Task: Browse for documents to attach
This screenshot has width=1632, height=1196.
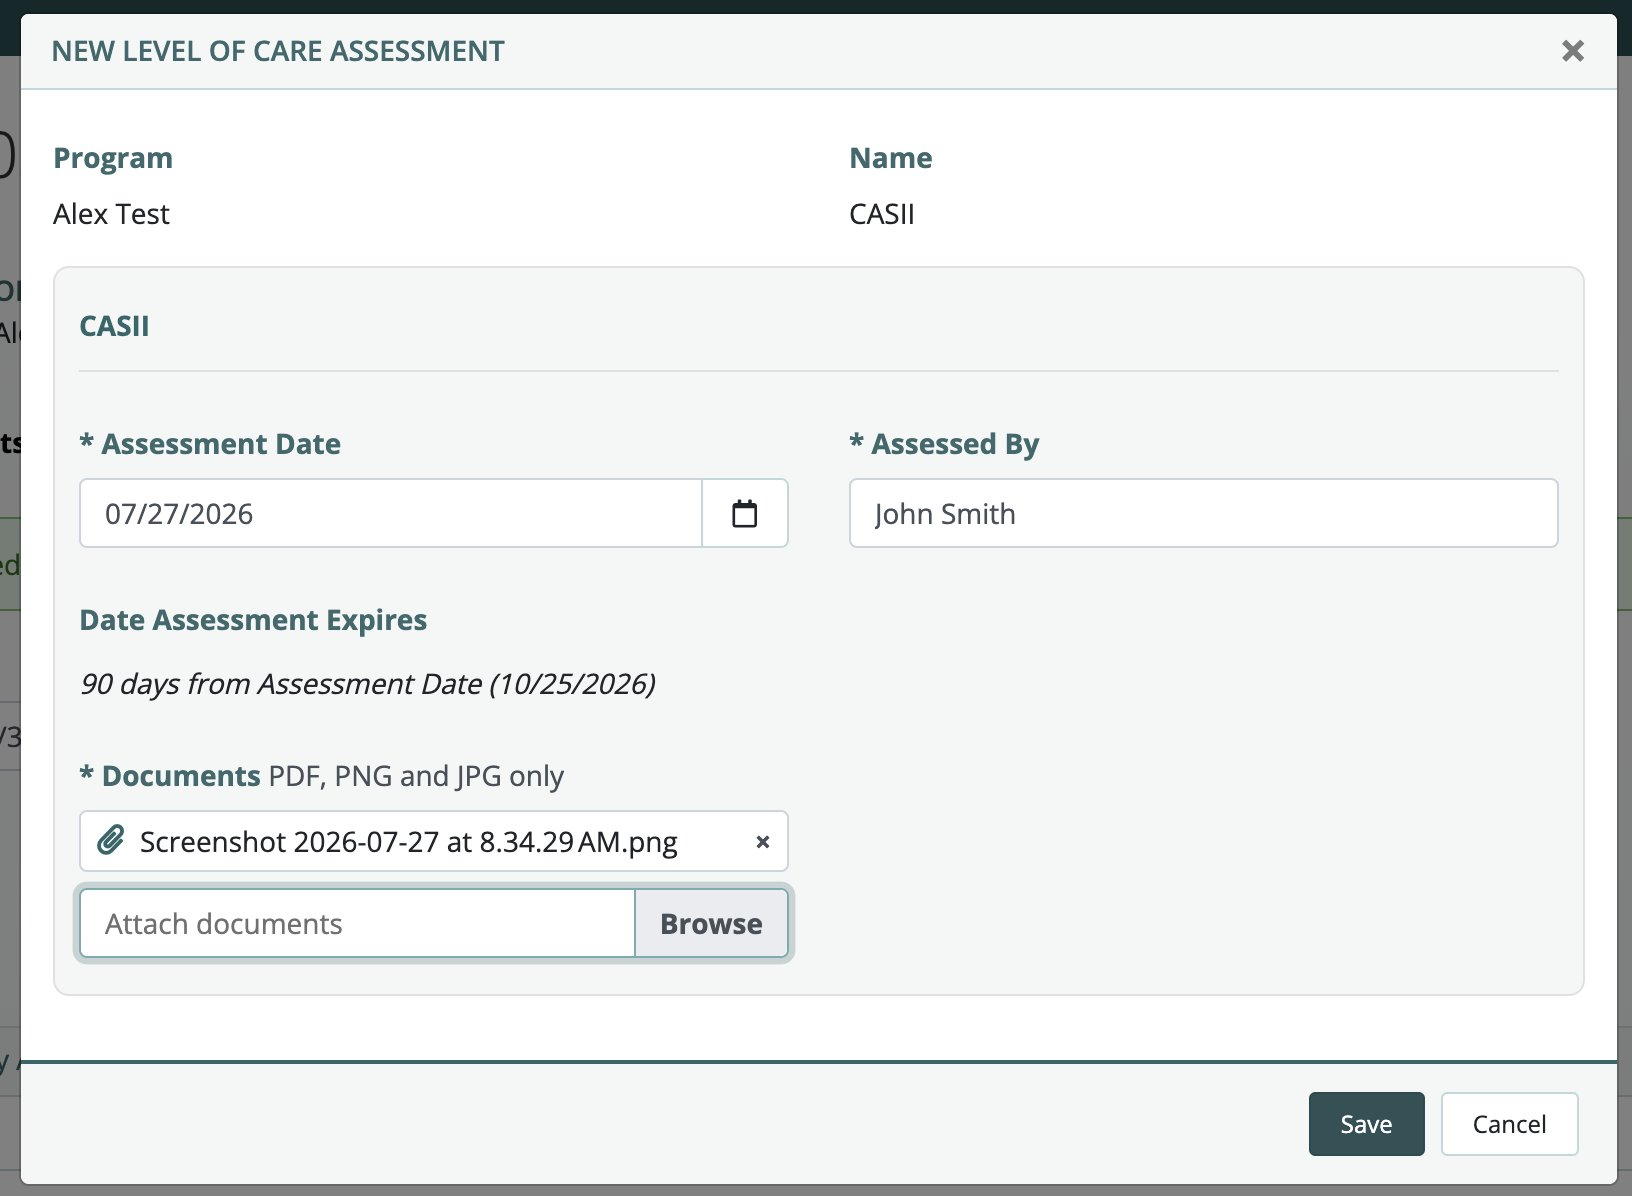Action: [711, 923]
